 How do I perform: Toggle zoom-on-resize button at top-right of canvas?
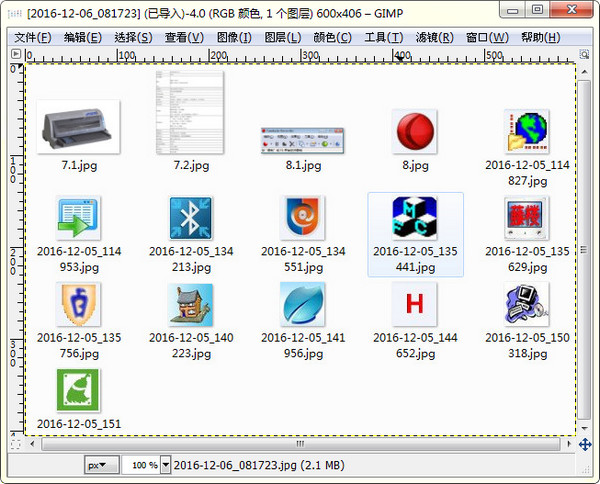tap(585, 56)
